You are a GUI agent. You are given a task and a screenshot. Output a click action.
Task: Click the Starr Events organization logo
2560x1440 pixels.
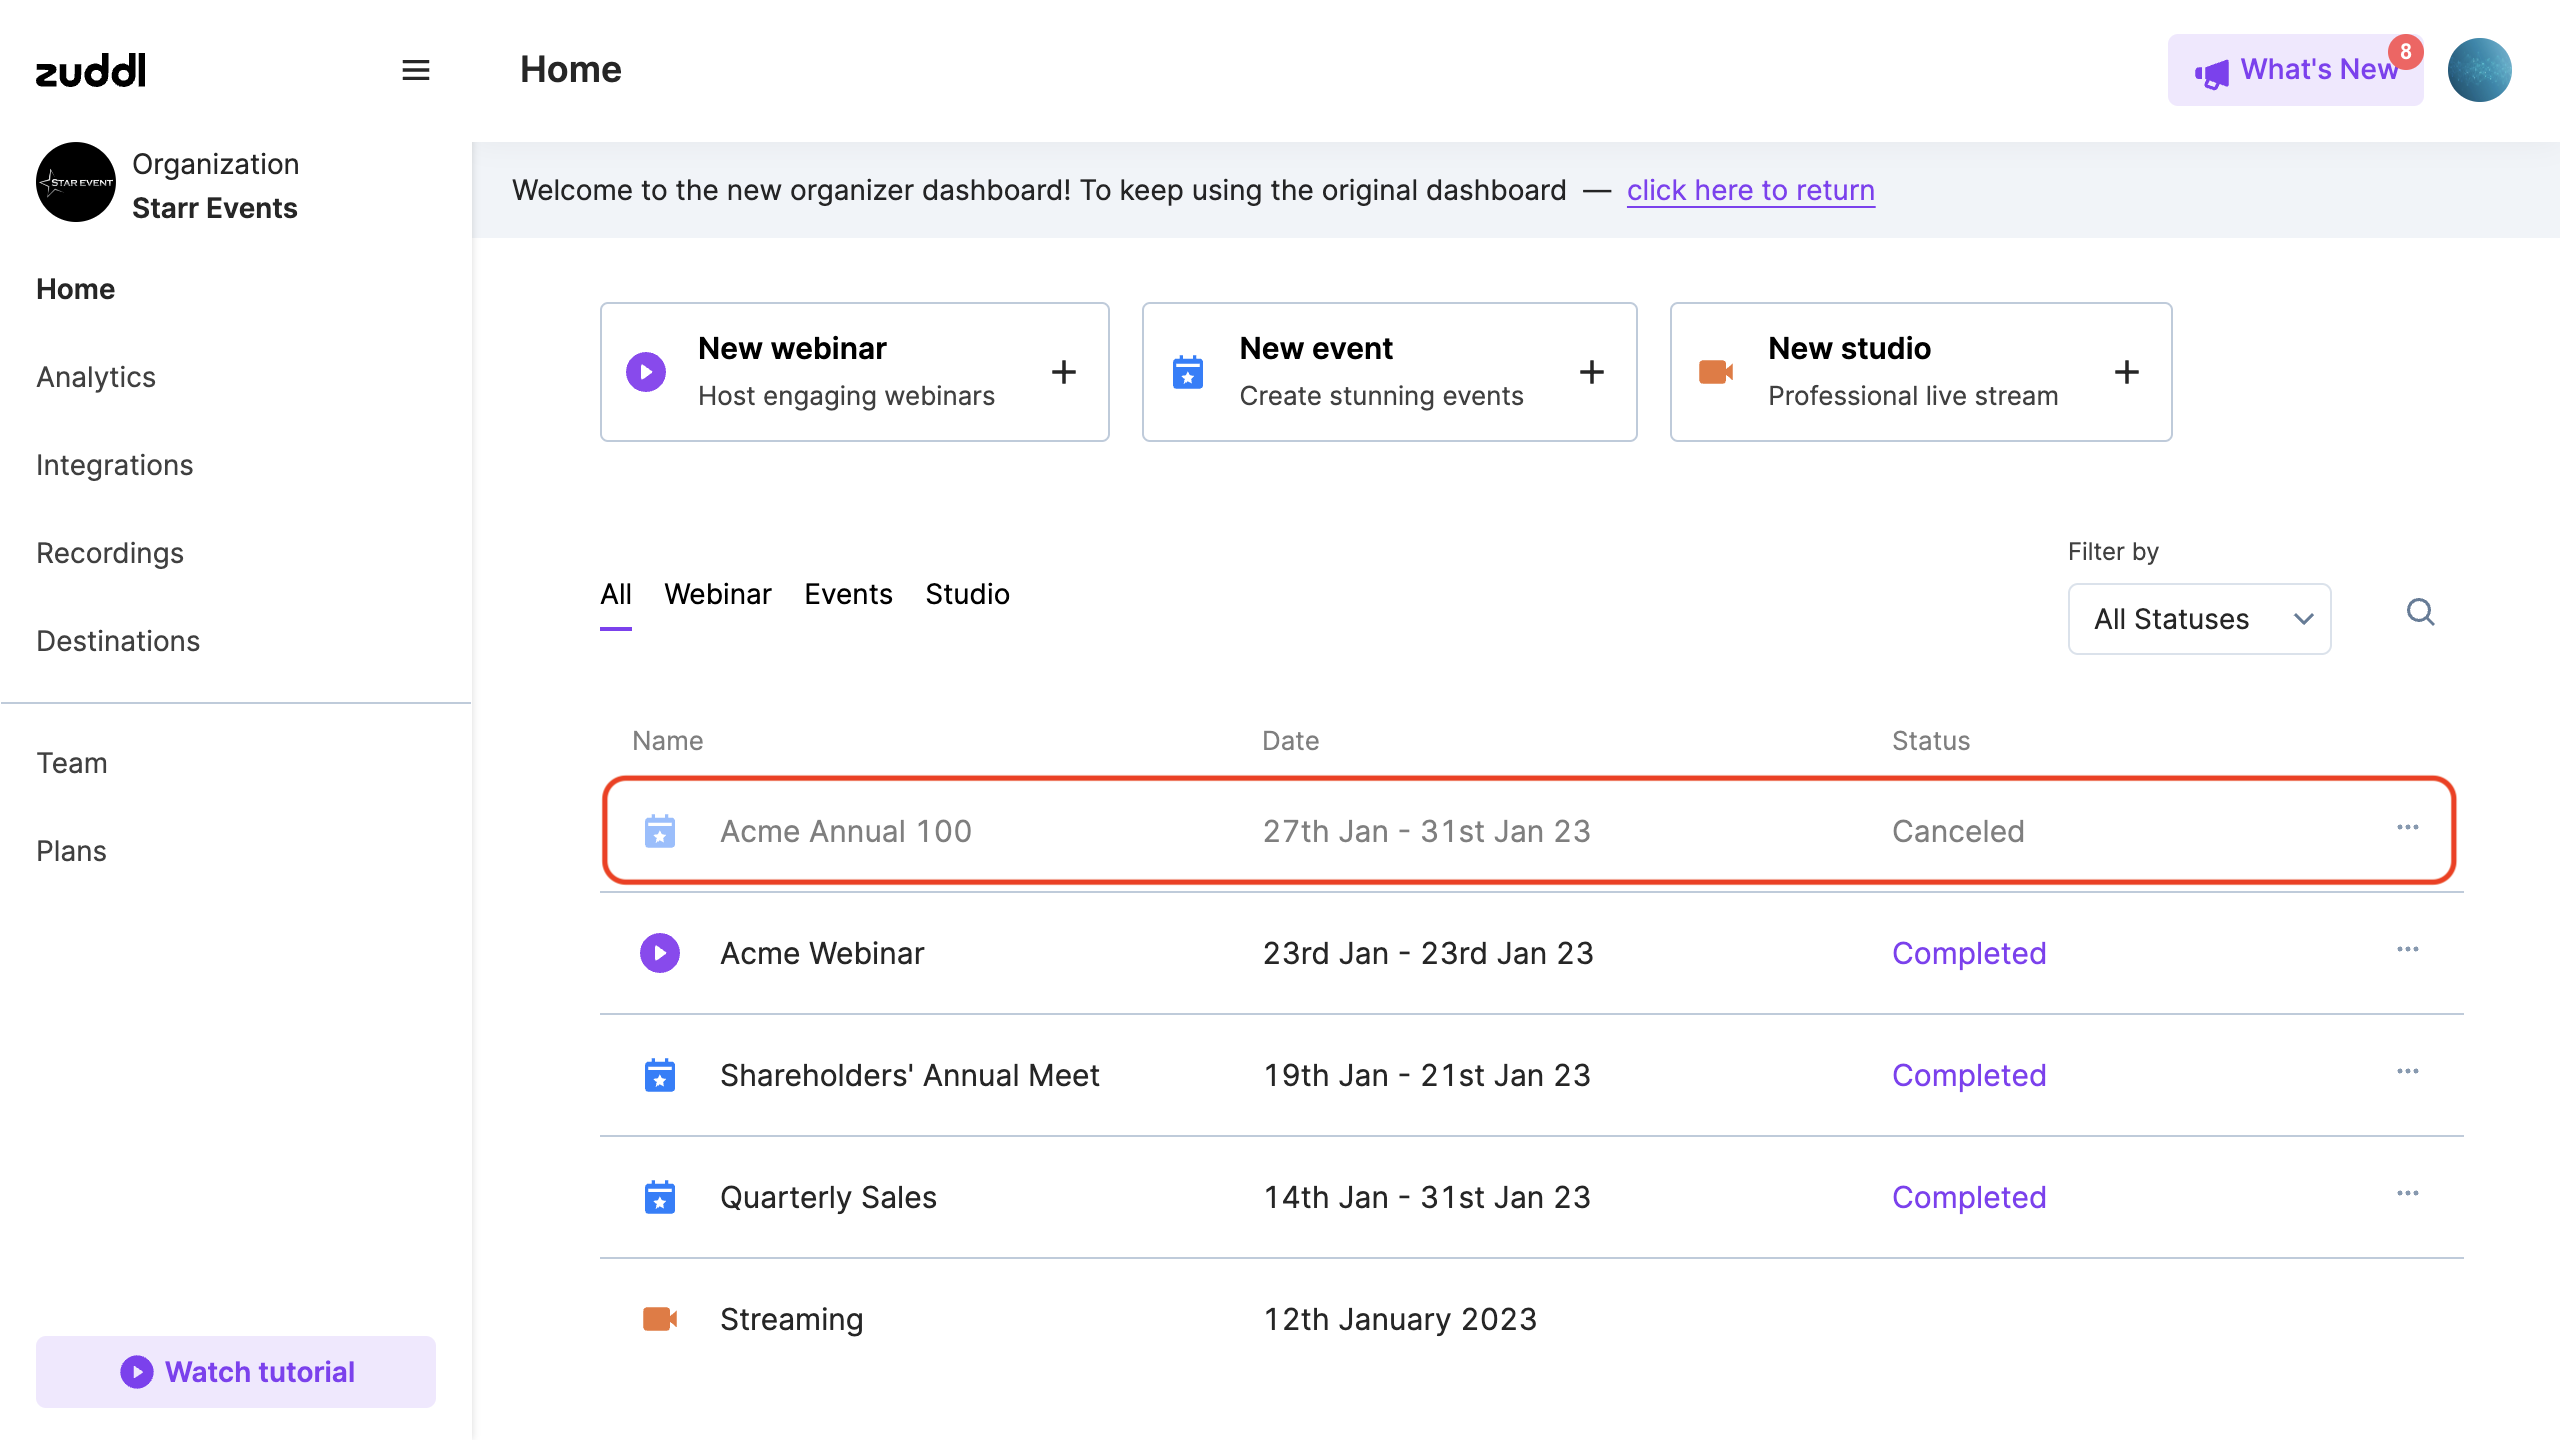(x=76, y=182)
